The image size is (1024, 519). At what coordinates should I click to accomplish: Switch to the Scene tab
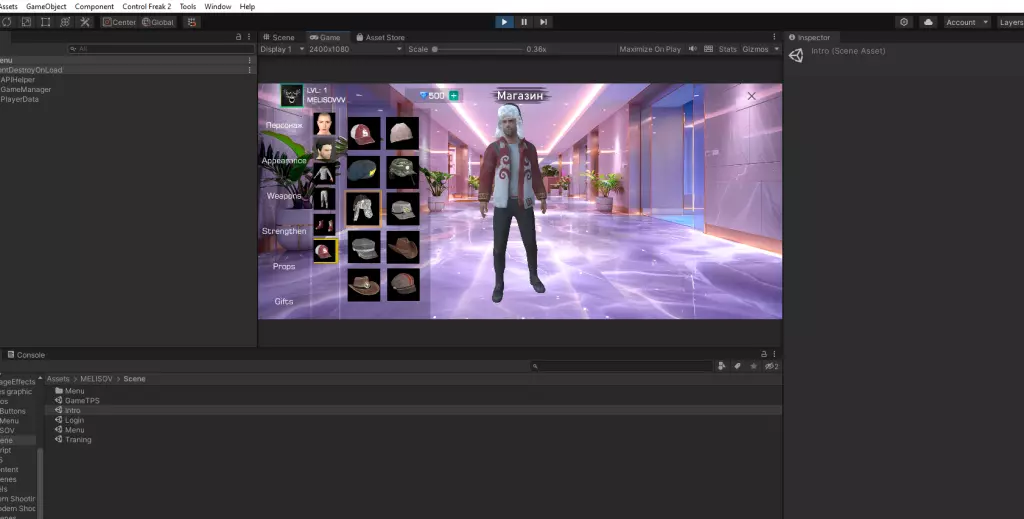[x=281, y=37]
